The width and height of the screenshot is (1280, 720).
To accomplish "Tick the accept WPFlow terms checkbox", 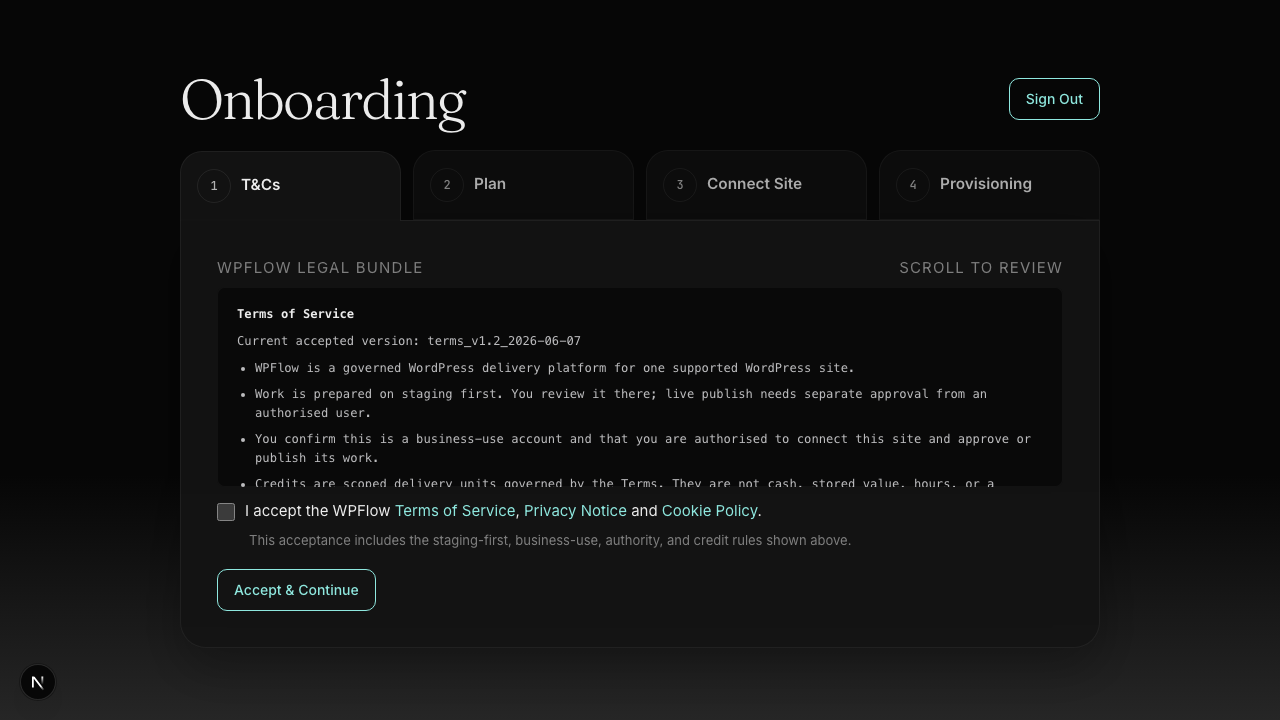I will 226,512.
